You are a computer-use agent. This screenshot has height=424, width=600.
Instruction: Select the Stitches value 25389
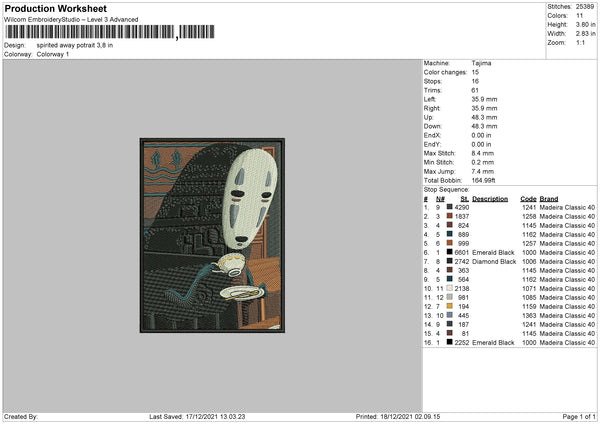(585, 7)
